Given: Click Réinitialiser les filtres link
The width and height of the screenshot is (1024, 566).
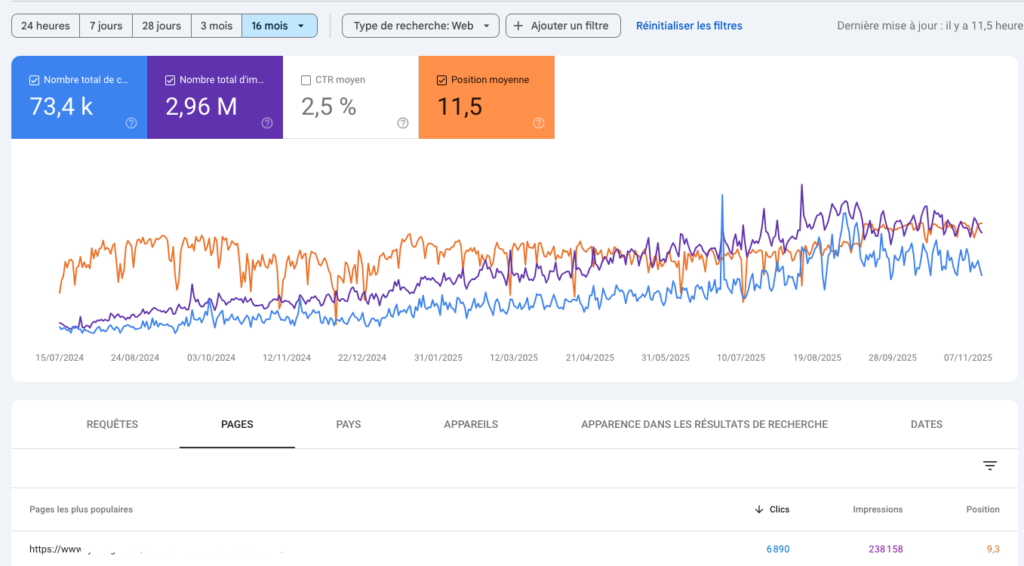Looking at the screenshot, I should click(x=689, y=26).
